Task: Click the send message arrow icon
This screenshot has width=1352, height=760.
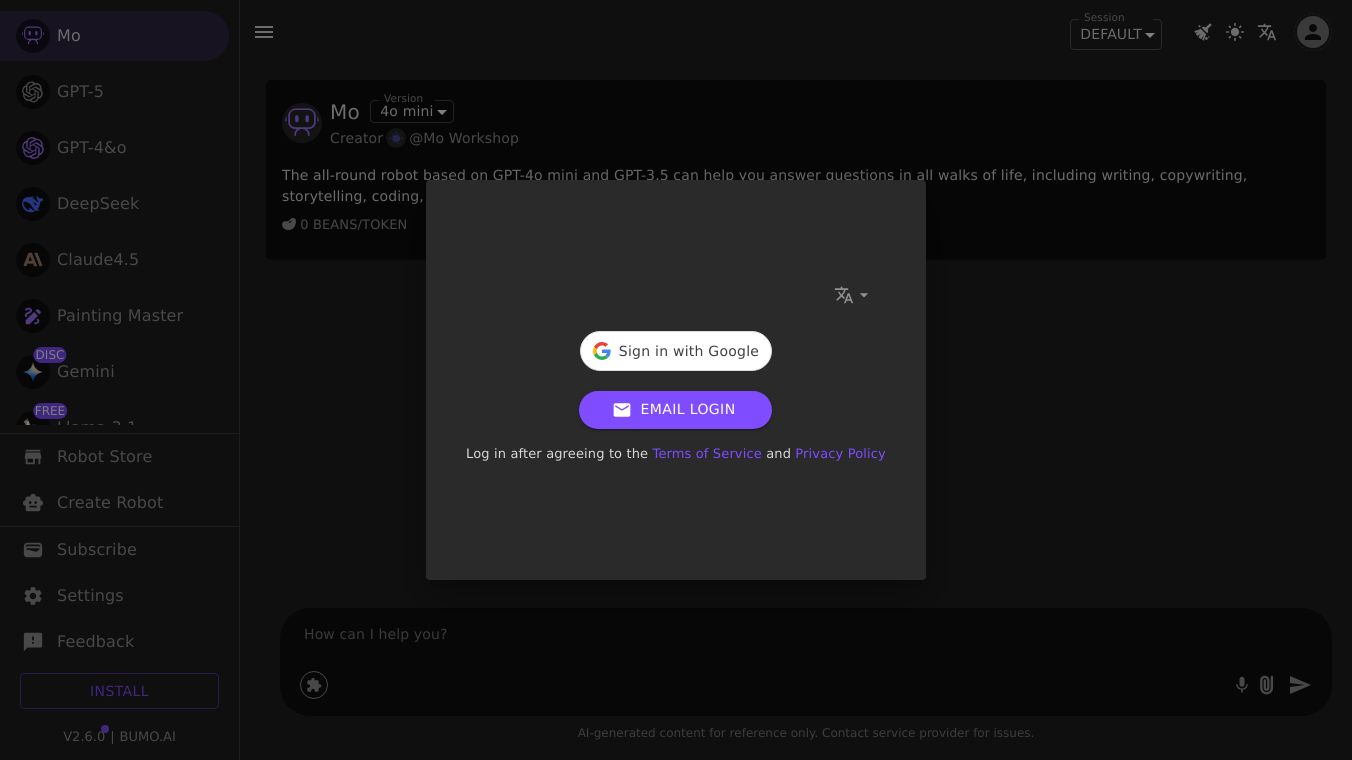Action: (x=1299, y=685)
